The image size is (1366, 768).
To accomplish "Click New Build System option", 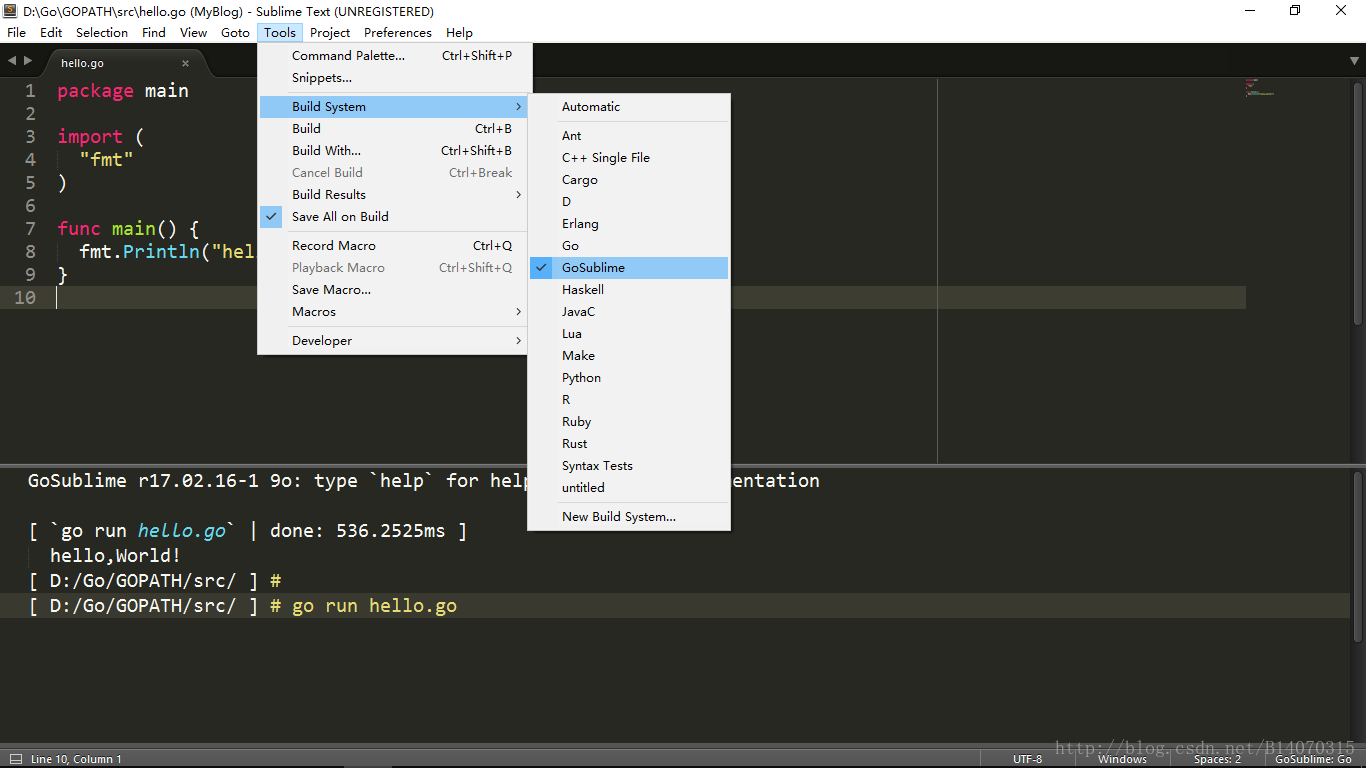I will tap(618, 516).
